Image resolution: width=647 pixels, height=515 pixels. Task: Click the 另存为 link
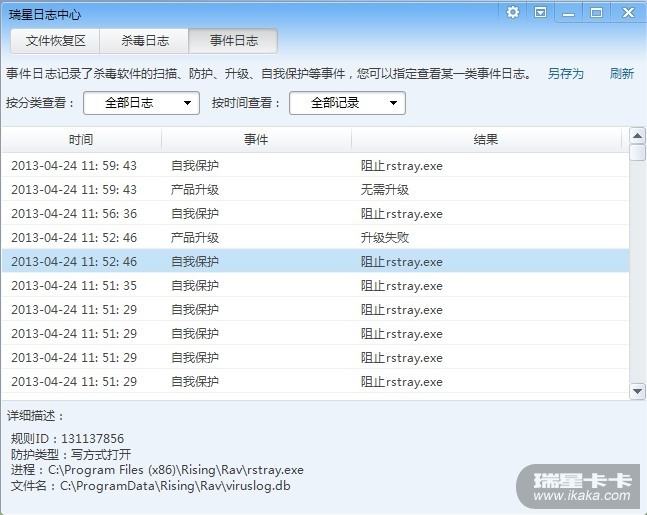(x=565, y=74)
